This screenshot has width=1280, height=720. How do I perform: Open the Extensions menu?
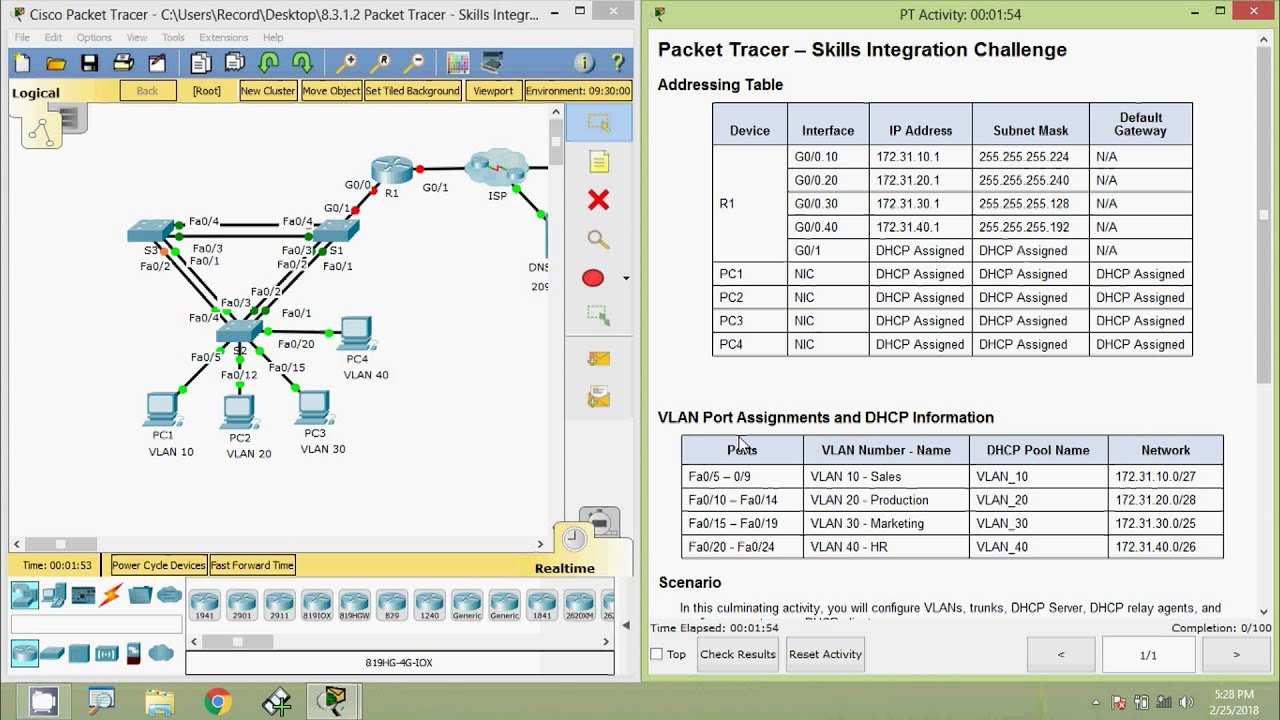[x=224, y=37]
